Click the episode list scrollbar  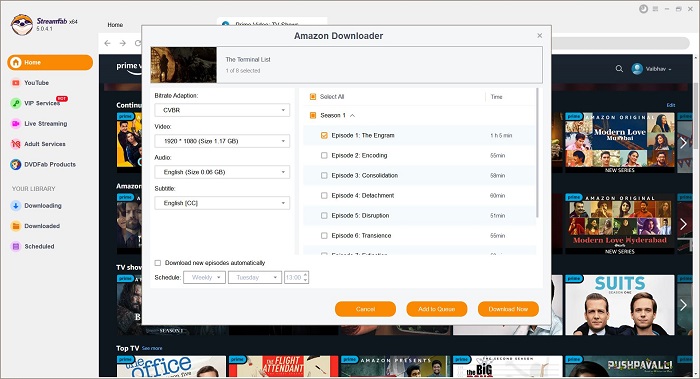pos(537,153)
